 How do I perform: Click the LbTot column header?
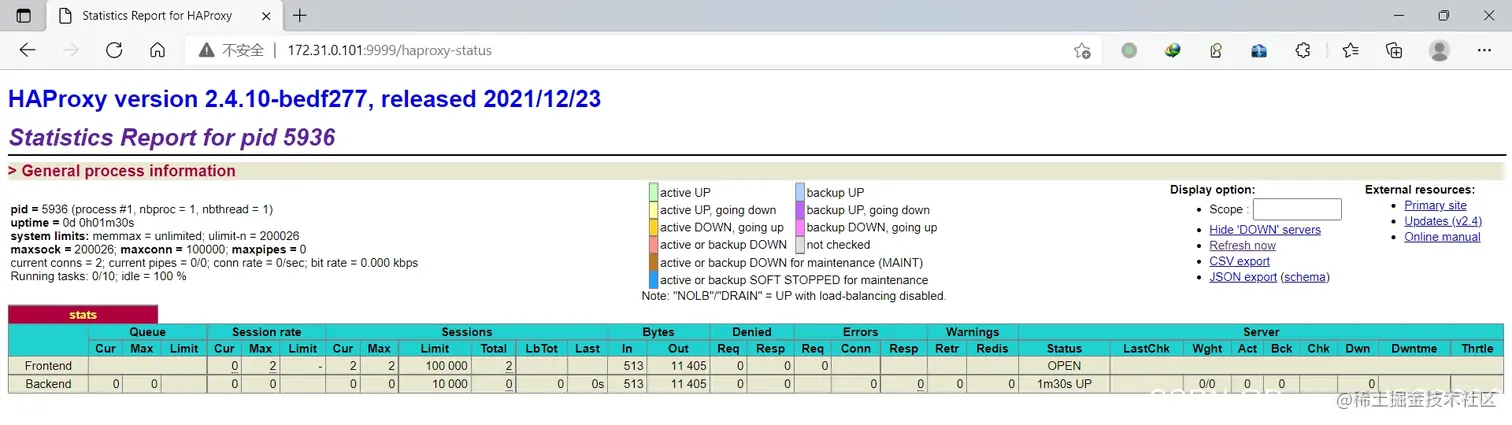tap(543, 349)
